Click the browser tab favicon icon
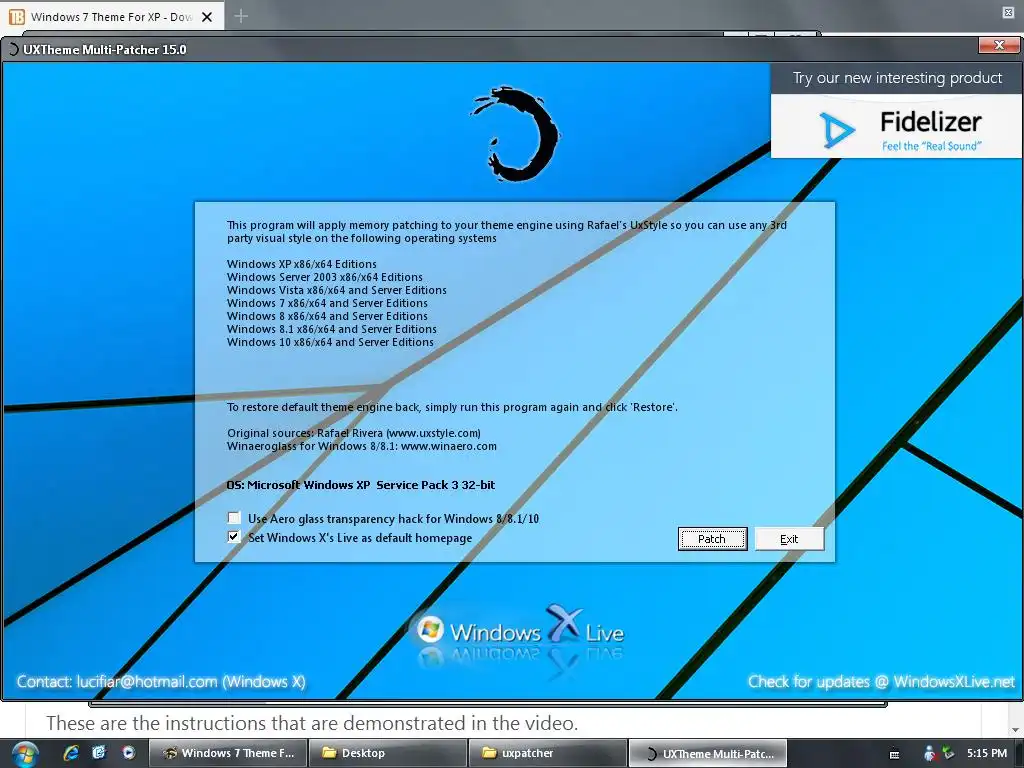This screenshot has width=1024, height=768. click(x=16, y=17)
